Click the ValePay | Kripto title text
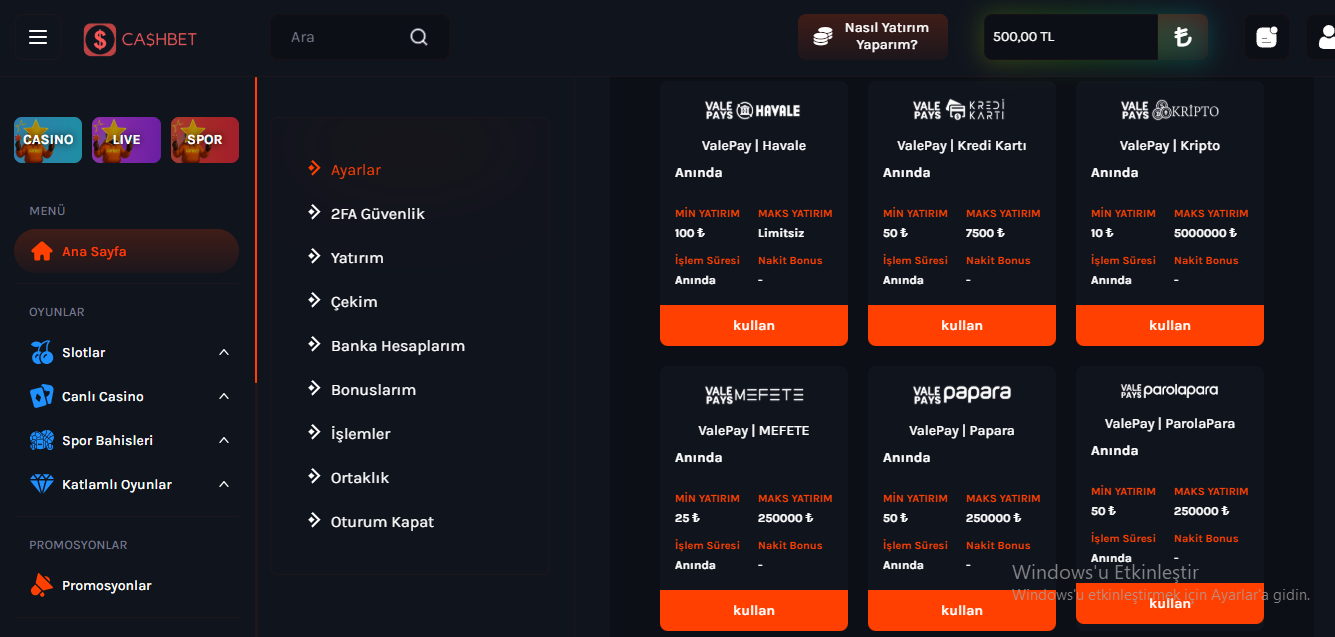This screenshot has width=1335, height=637. 1170,145
